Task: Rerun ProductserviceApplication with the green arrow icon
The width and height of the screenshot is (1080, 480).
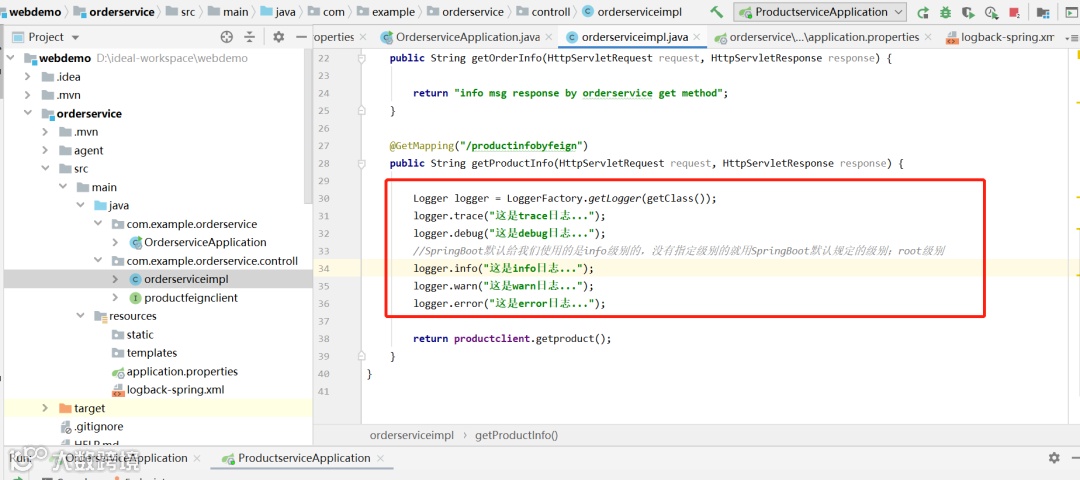Action: pos(923,12)
